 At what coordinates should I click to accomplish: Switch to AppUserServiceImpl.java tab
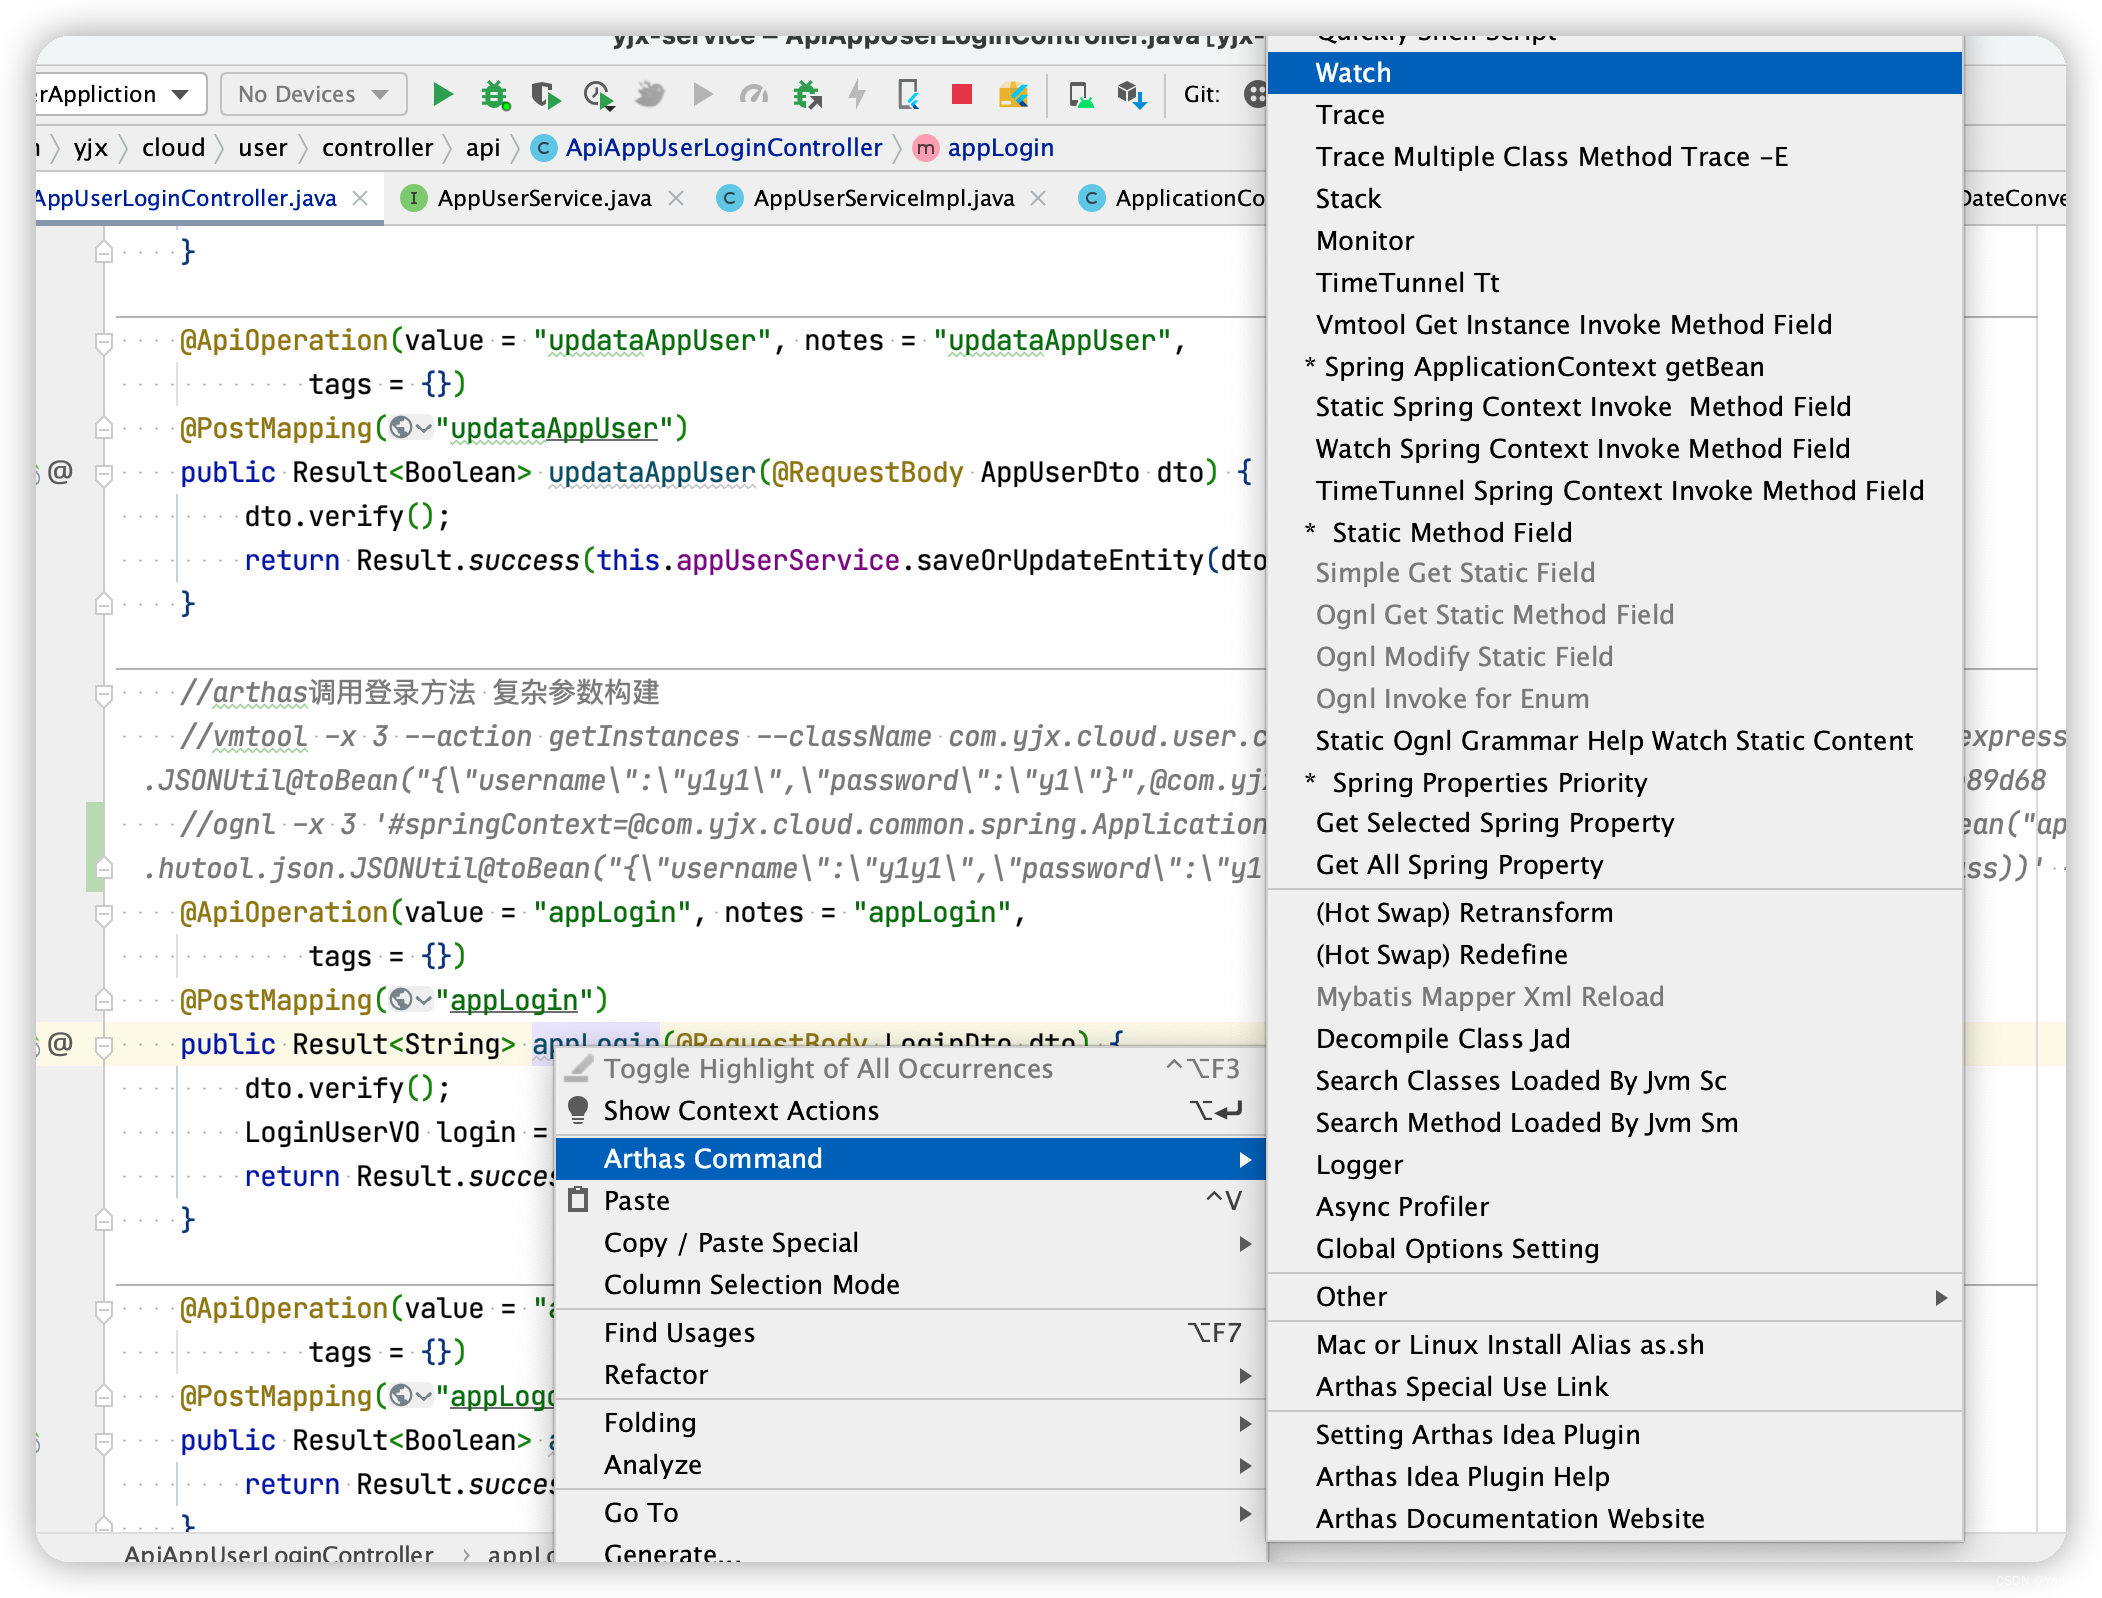pos(884,198)
